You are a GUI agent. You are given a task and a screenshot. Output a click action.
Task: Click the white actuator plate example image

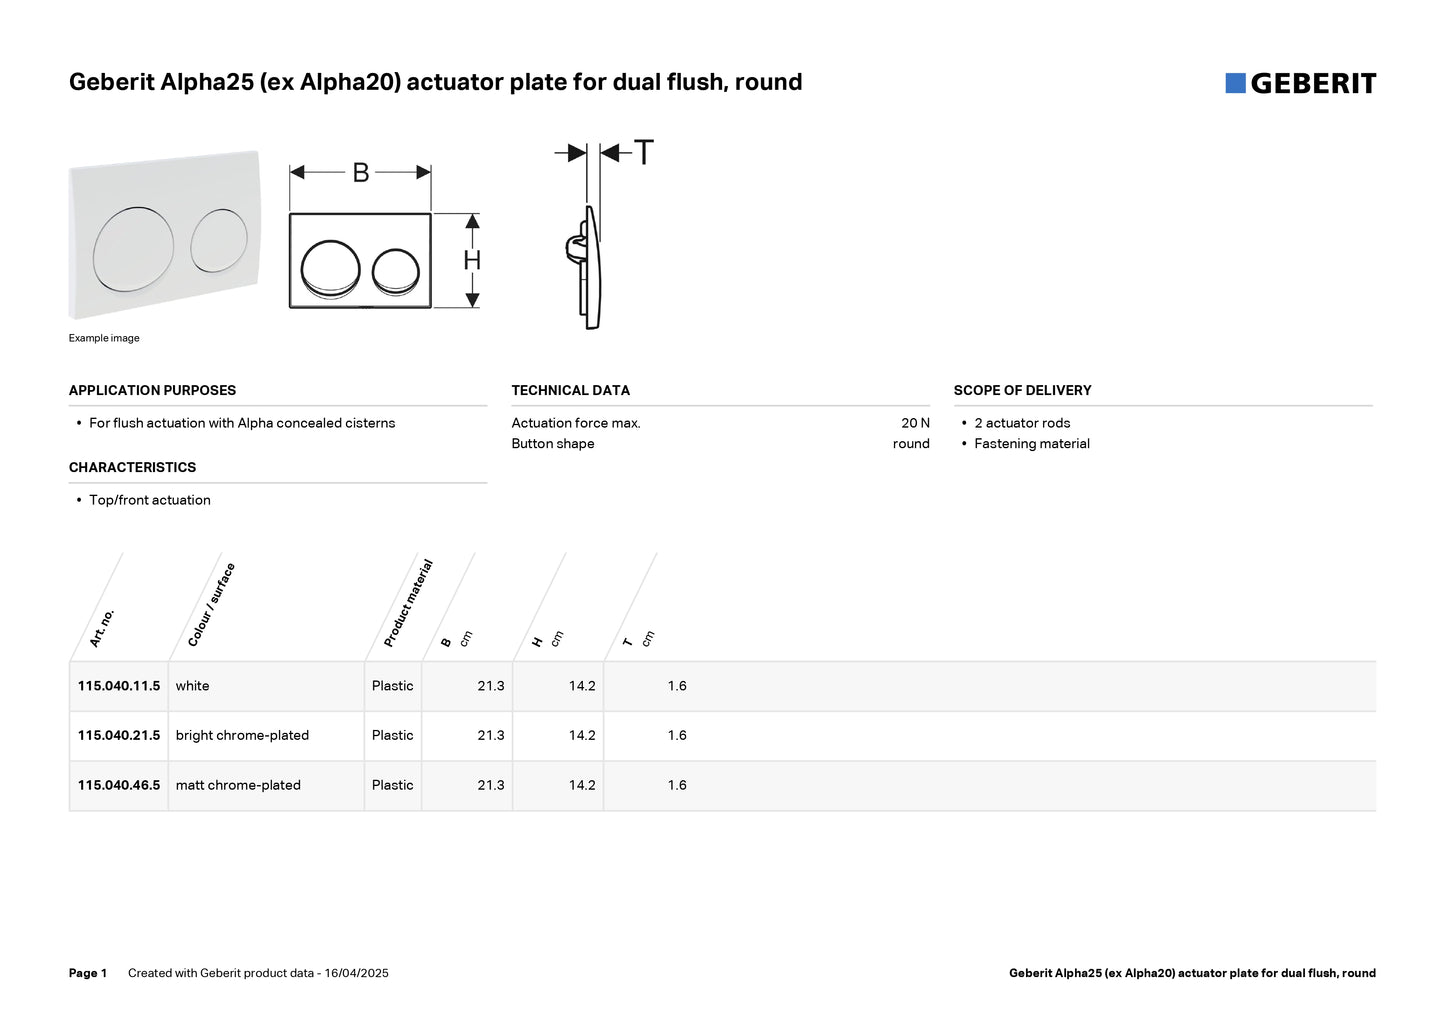[x=166, y=235]
